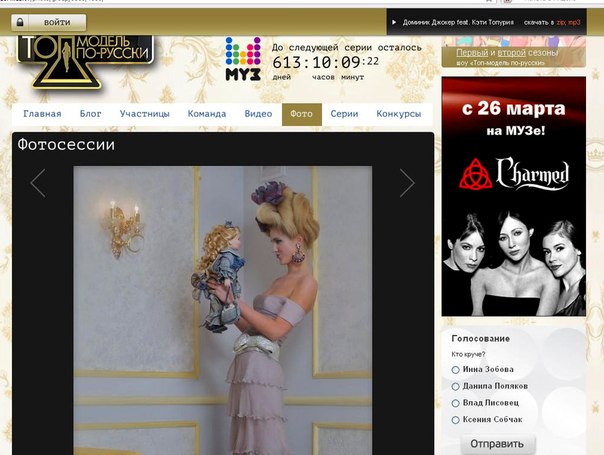Open the Первый season link
Viewport: 604px width, 455px height.
(x=472, y=52)
